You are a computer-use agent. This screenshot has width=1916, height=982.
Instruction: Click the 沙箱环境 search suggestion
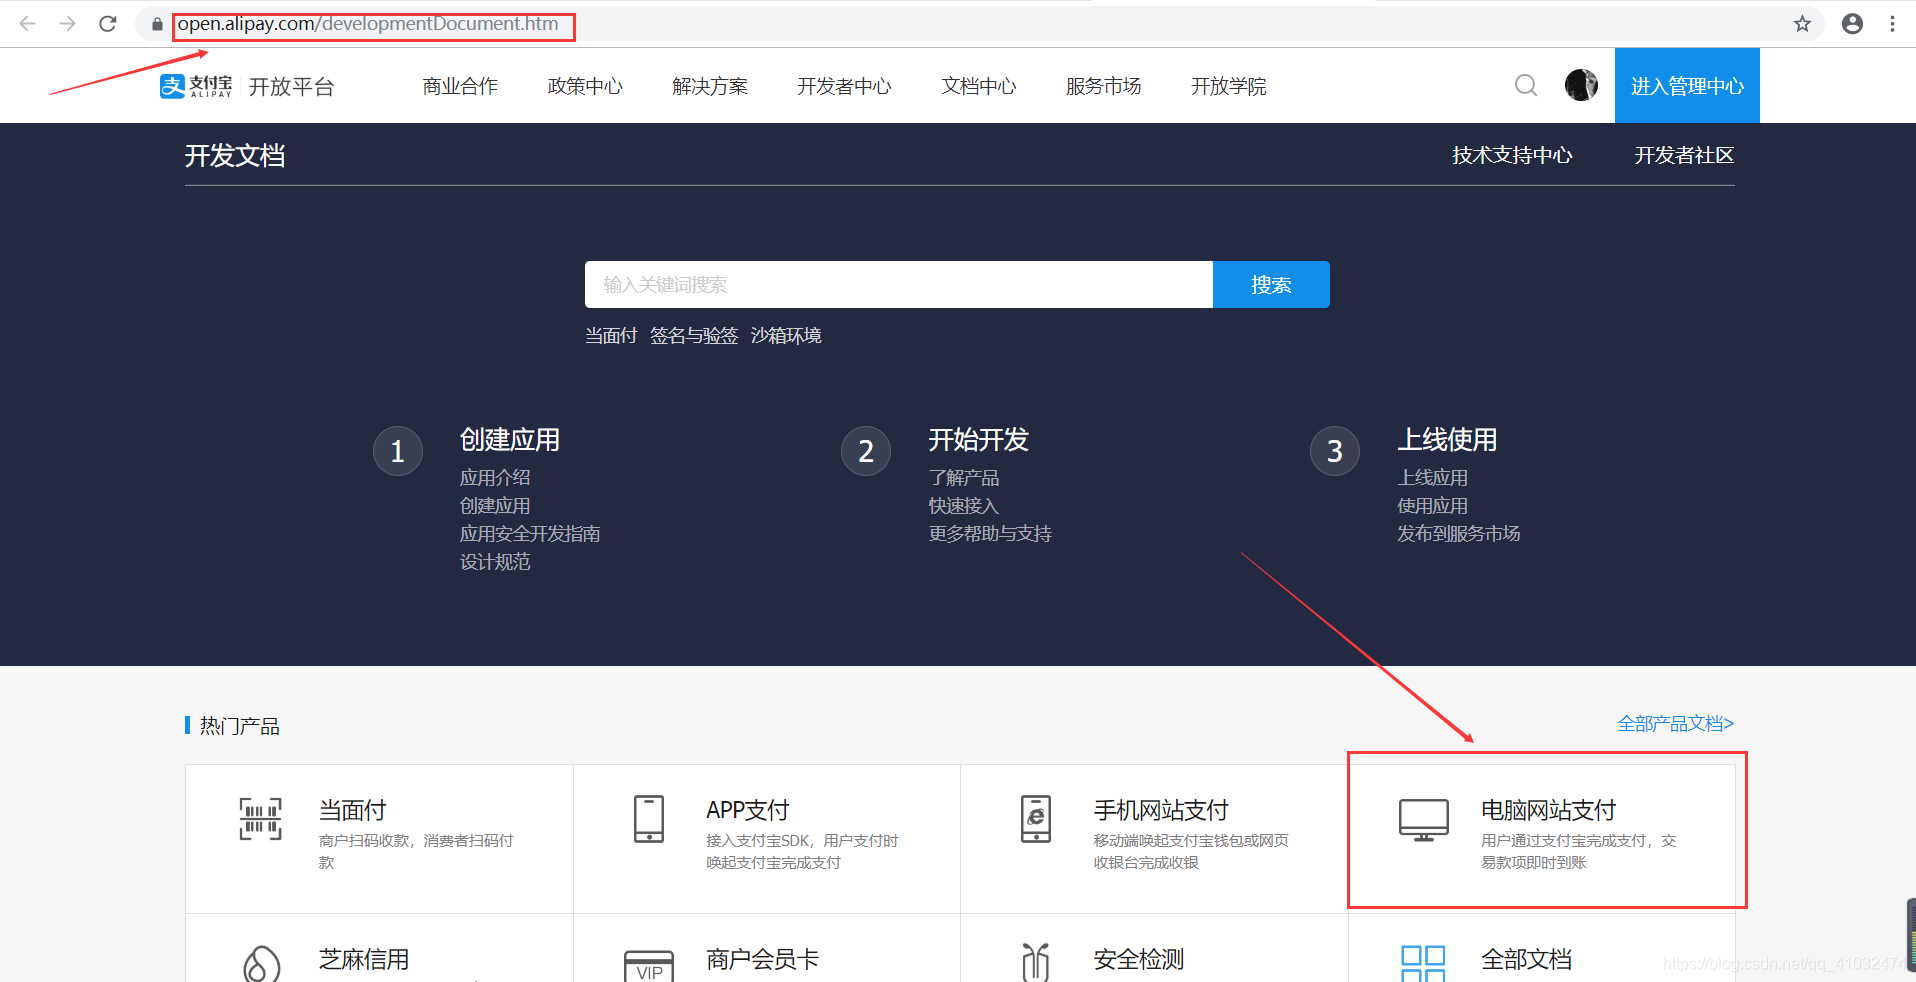coord(786,336)
